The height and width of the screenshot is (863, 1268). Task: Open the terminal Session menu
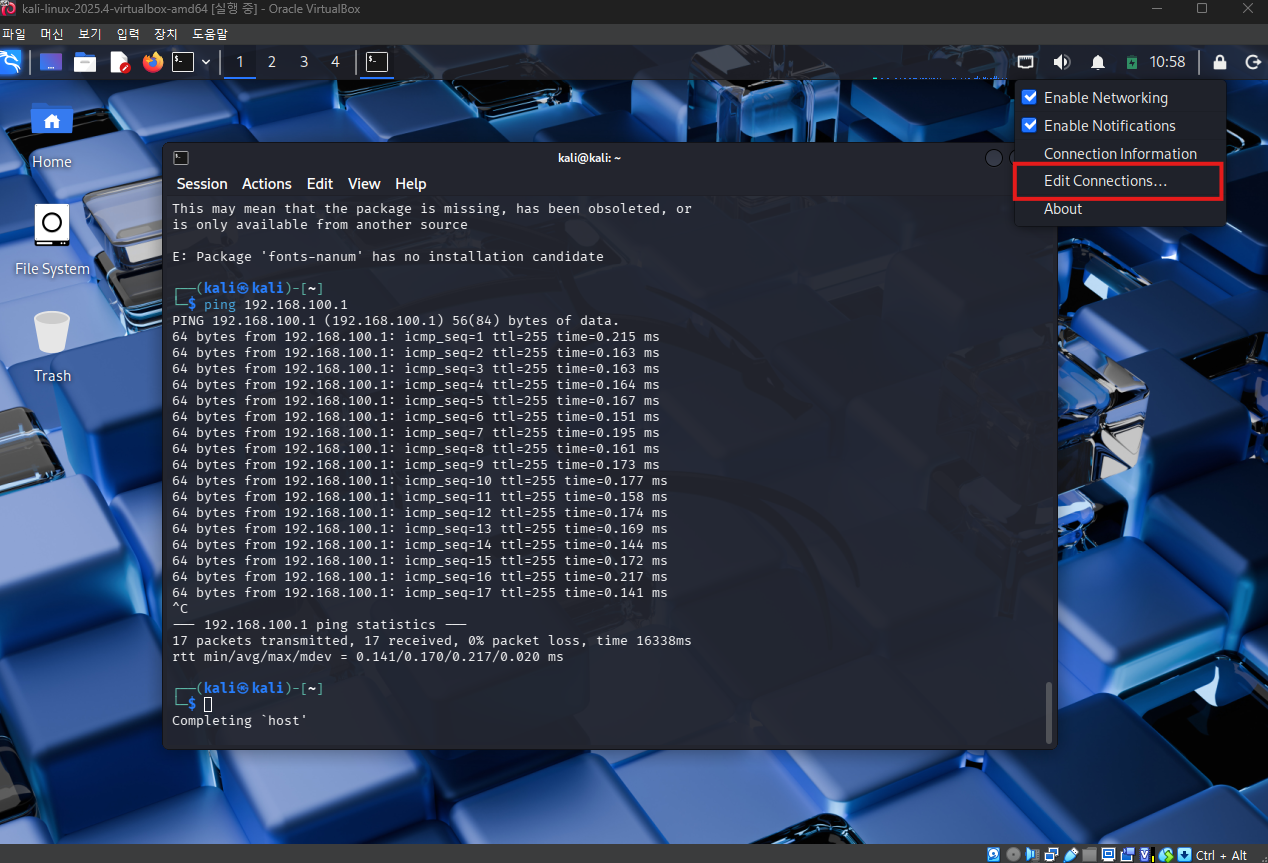point(202,184)
